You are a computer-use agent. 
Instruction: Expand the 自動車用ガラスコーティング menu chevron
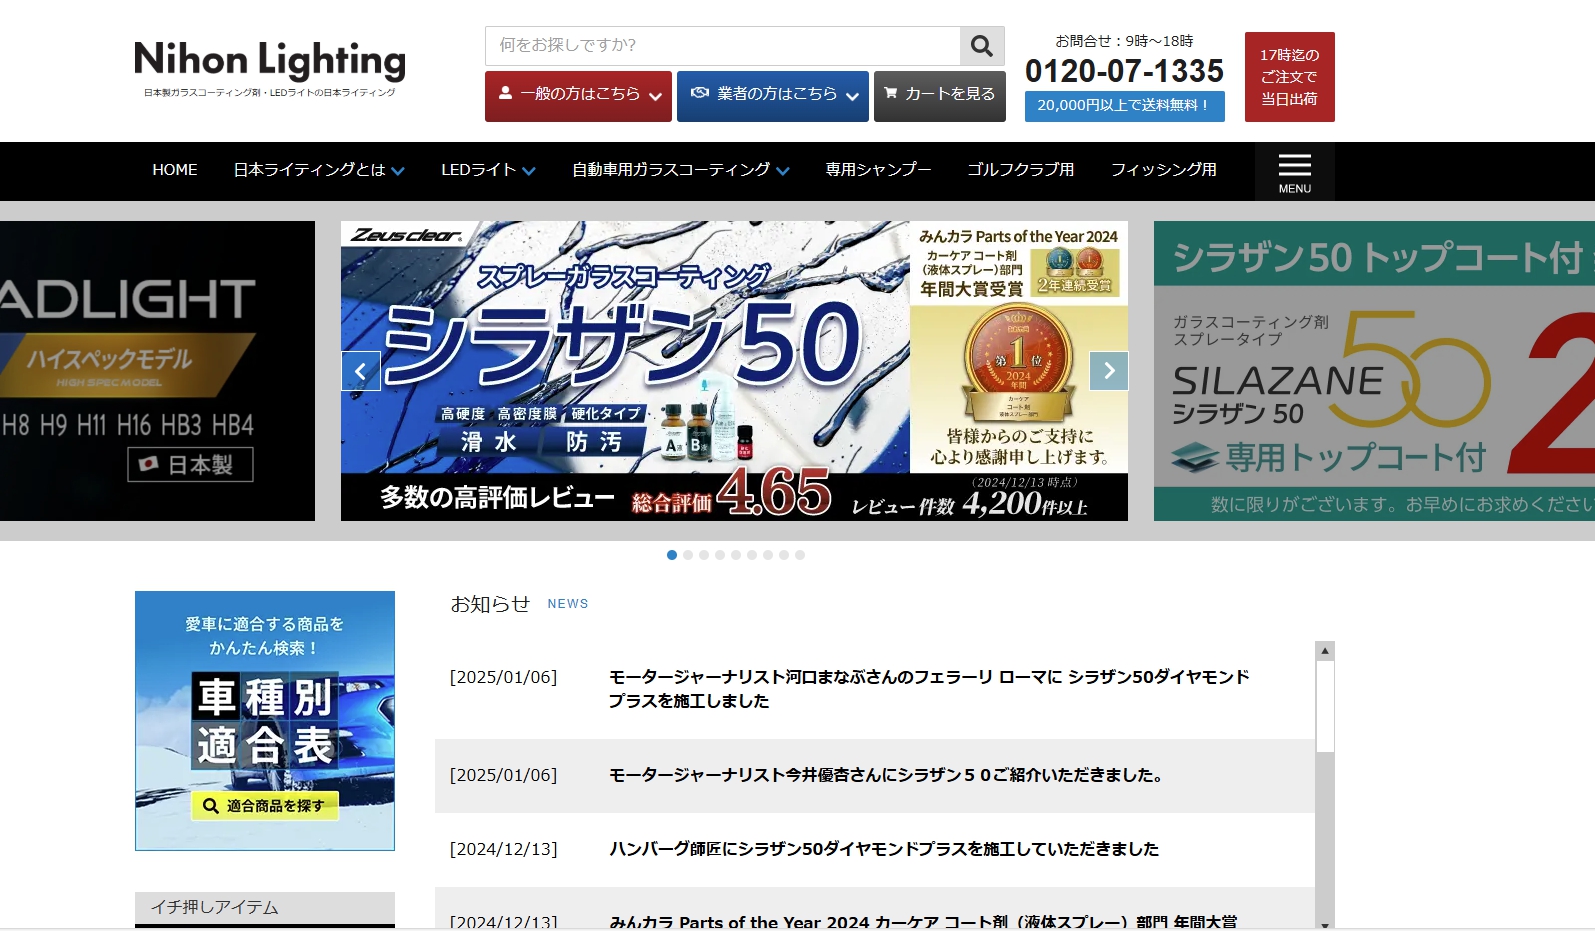click(x=783, y=171)
